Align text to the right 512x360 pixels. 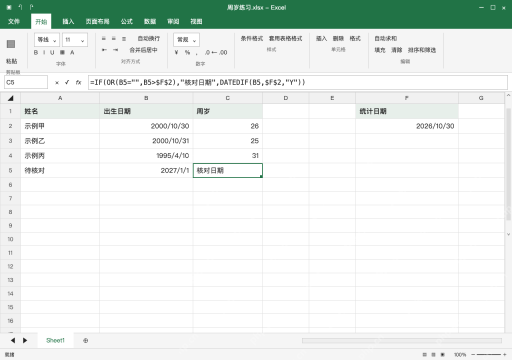124,39
